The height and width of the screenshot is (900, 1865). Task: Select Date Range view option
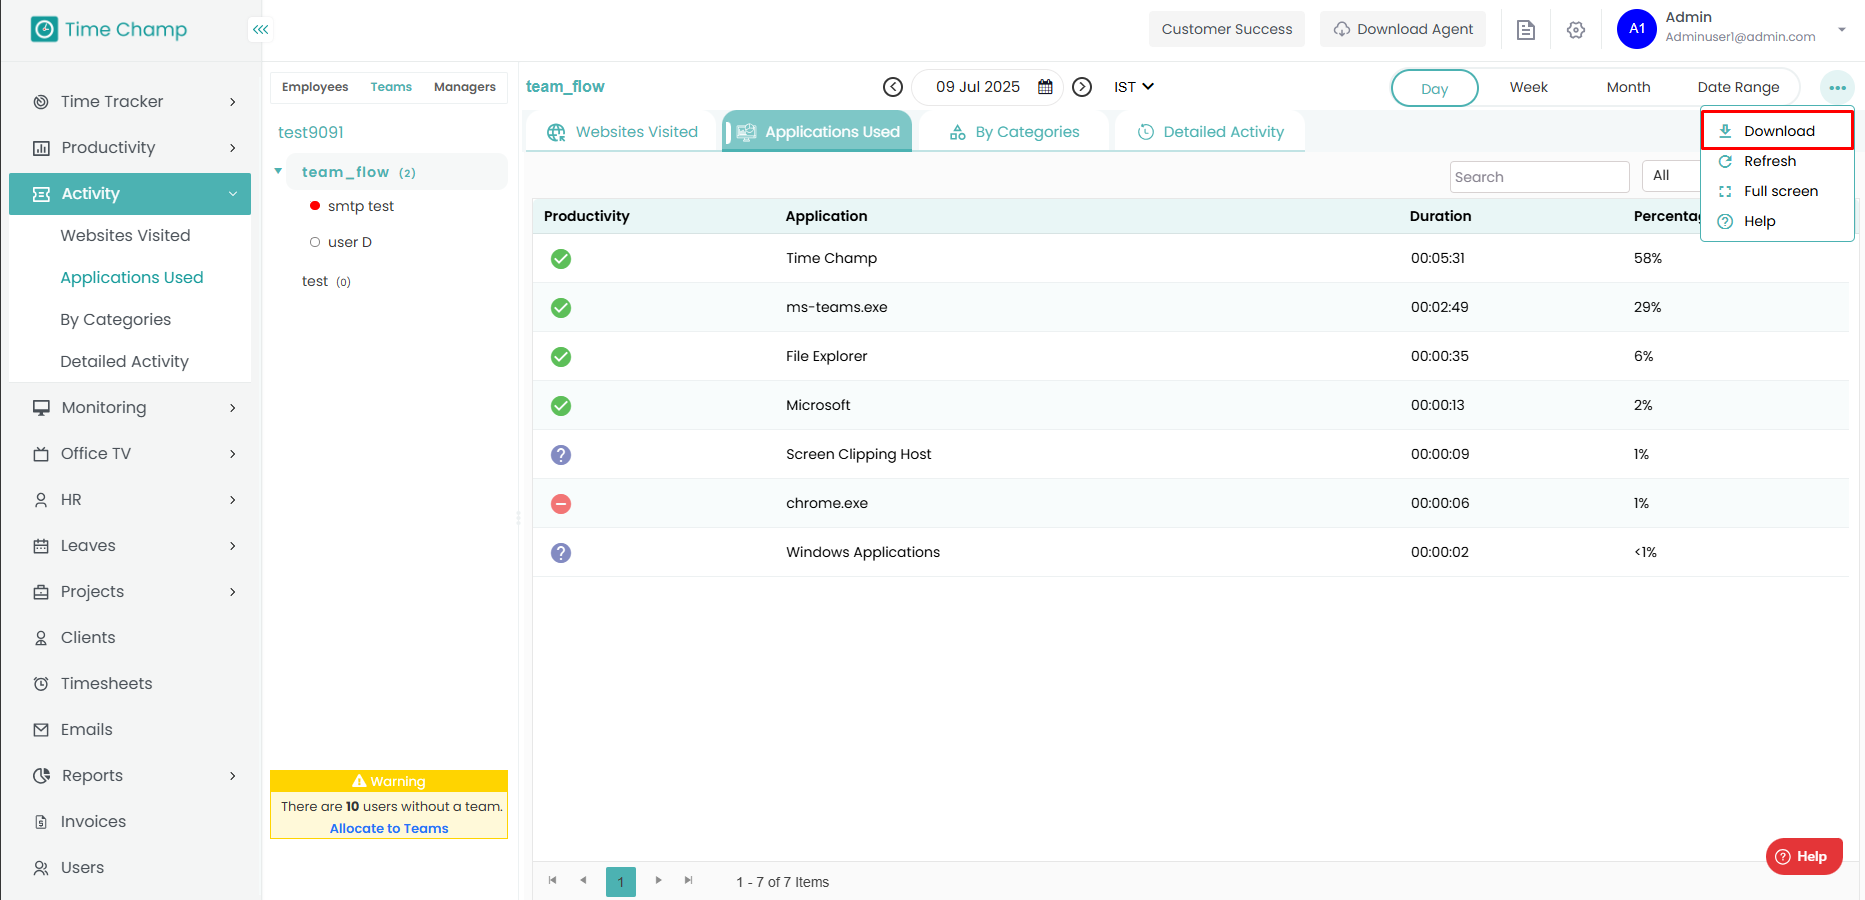click(1738, 88)
